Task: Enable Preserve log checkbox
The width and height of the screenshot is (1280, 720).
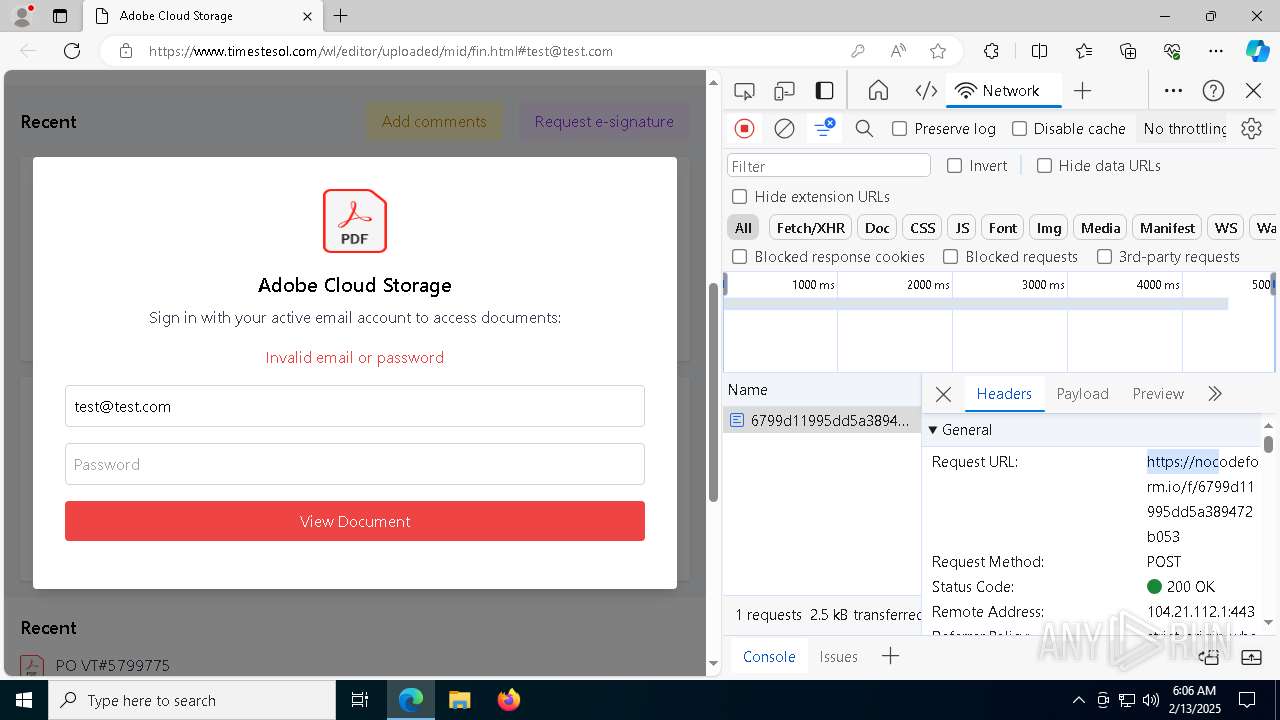Action: tap(899, 128)
